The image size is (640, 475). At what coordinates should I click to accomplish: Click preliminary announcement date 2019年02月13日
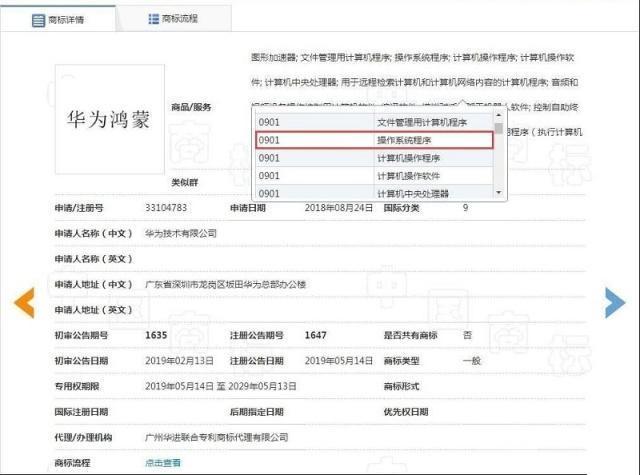pyautogui.click(x=180, y=361)
